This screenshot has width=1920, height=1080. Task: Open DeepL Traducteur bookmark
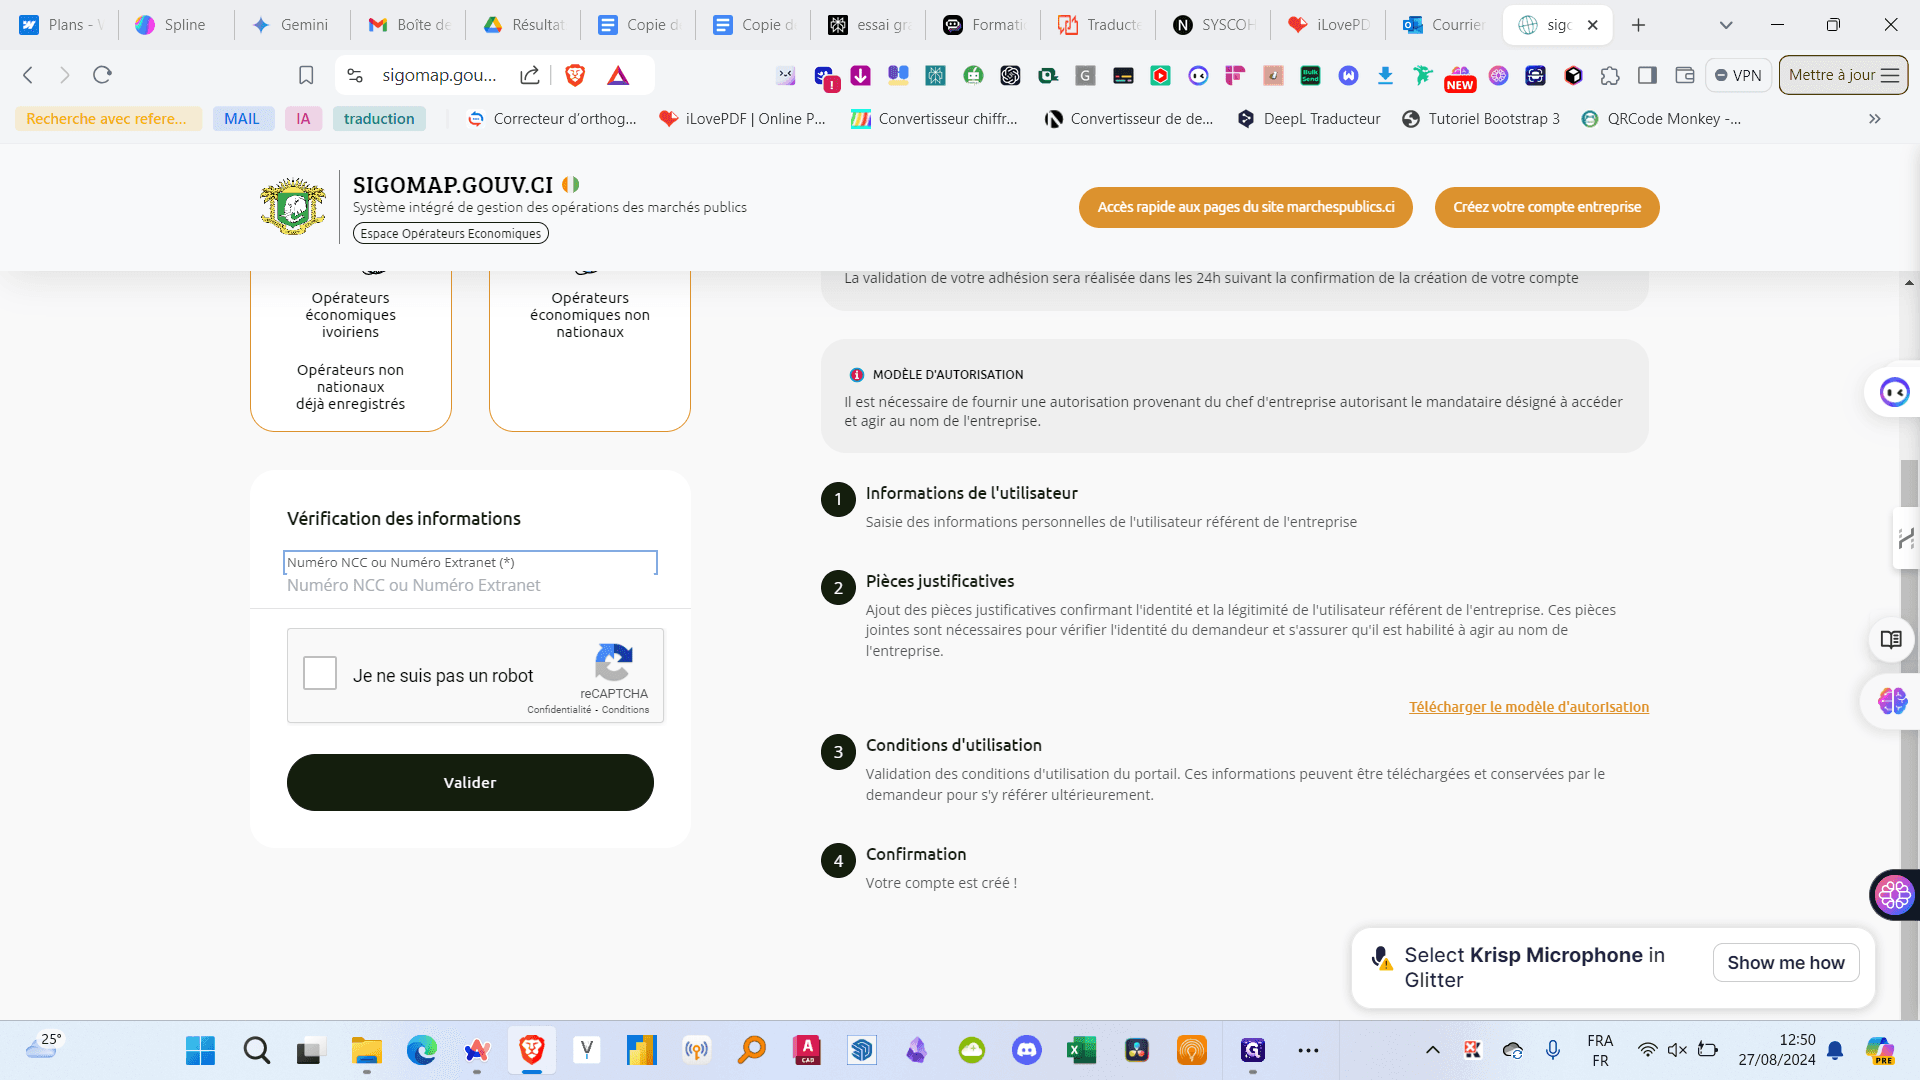click(x=1308, y=119)
